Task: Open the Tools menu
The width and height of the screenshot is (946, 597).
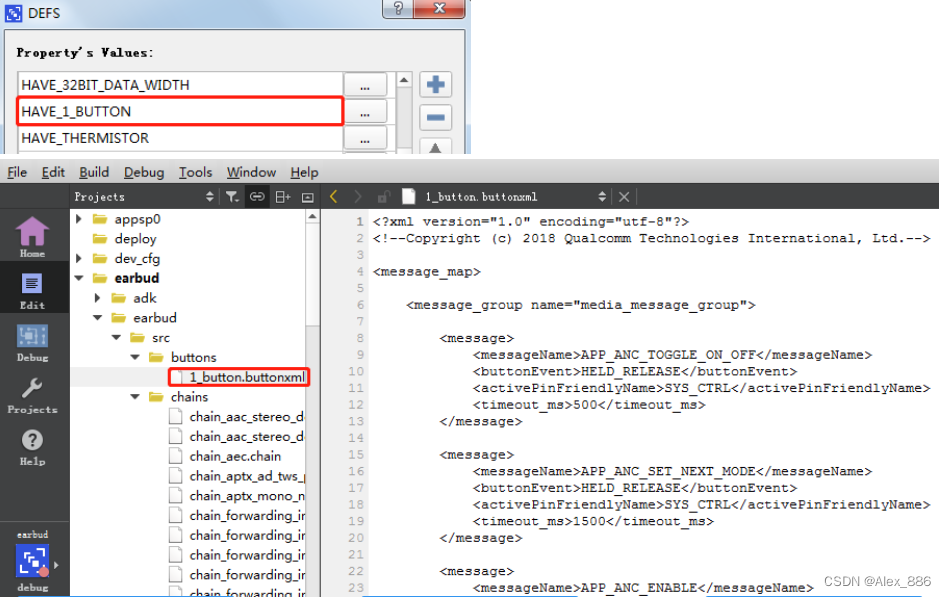Action: coord(195,172)
